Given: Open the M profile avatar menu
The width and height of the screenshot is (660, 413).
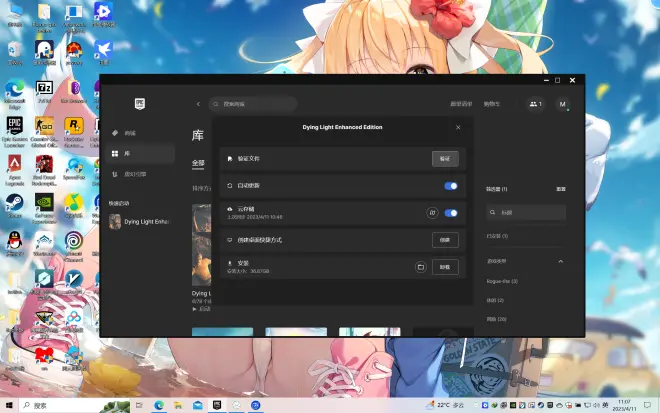Looking at the screenshot, I should 563,104.
